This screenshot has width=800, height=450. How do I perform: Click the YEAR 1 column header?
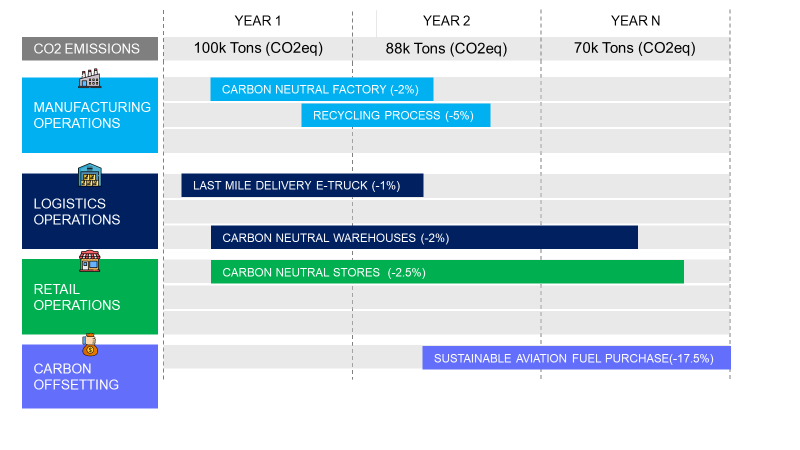tap(258, 21)
